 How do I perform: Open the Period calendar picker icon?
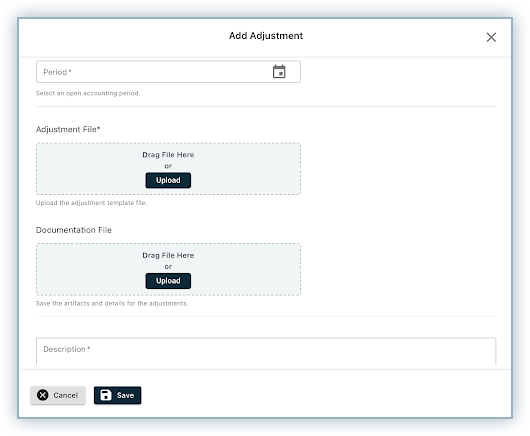[279, 72]
